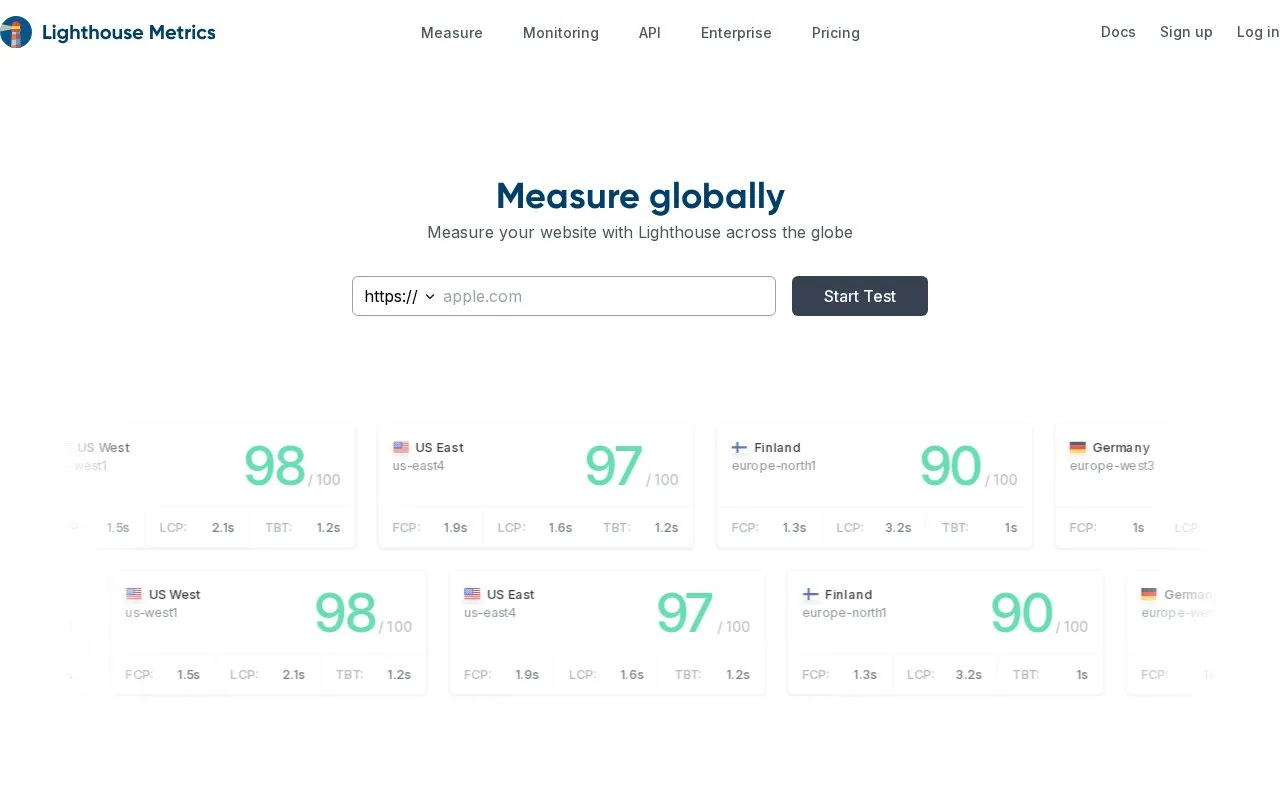Focus the apple.com URL input field

click(x=606, y=296)
